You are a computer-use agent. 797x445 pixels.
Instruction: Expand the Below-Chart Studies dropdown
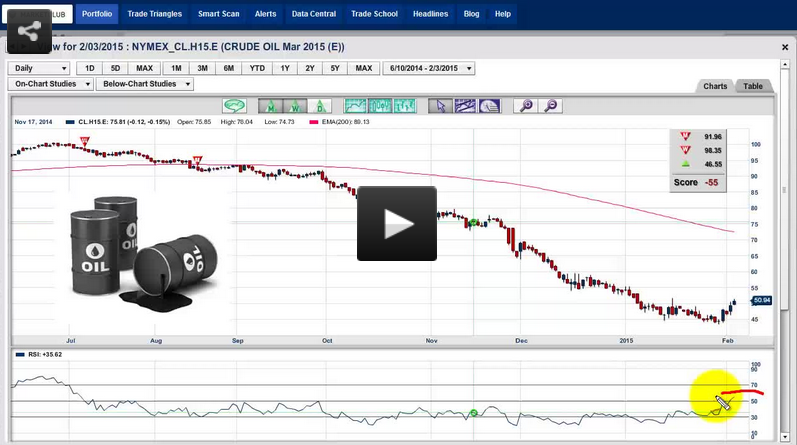143,84
